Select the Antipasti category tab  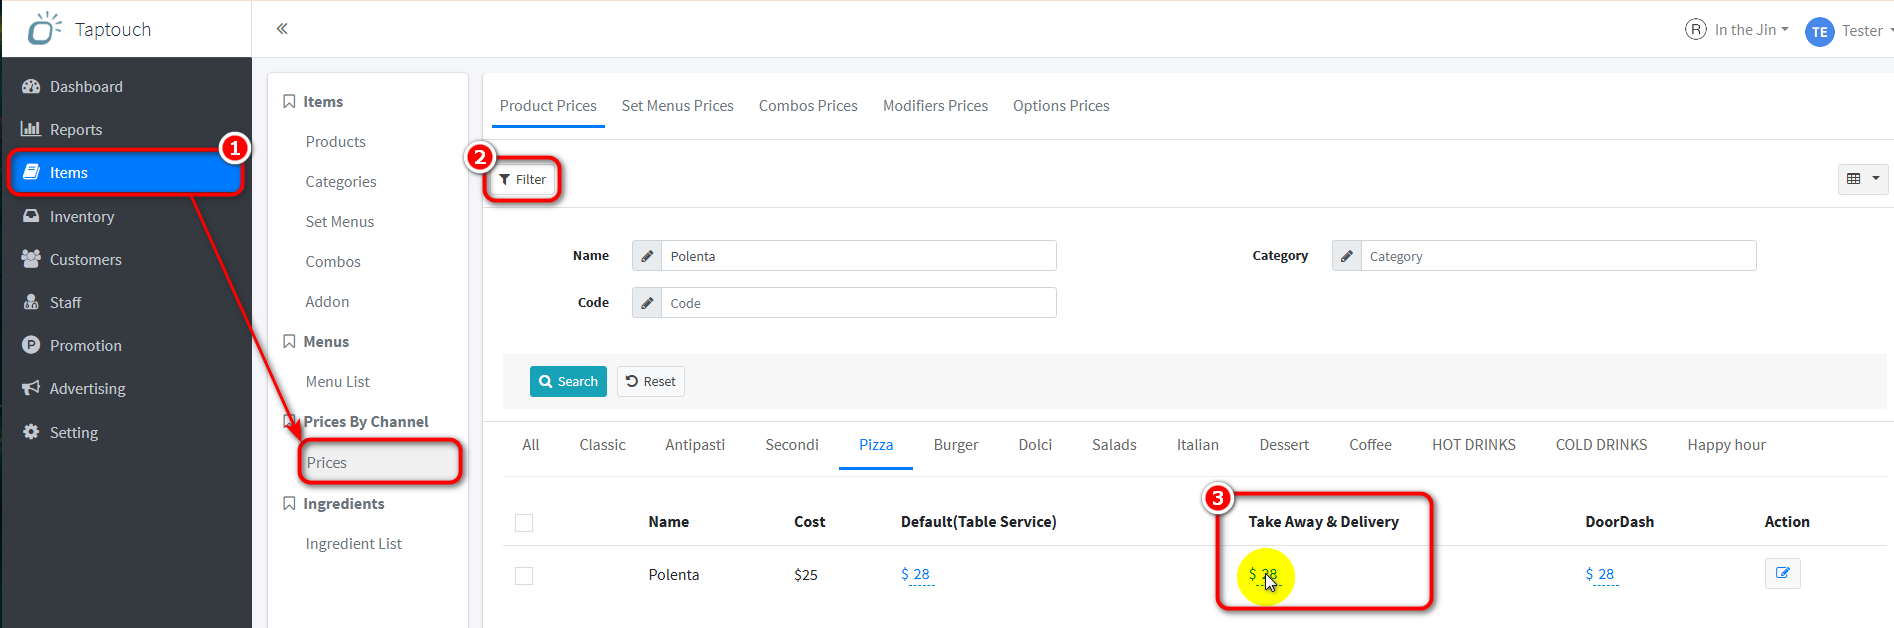click(x=695, y=445)
